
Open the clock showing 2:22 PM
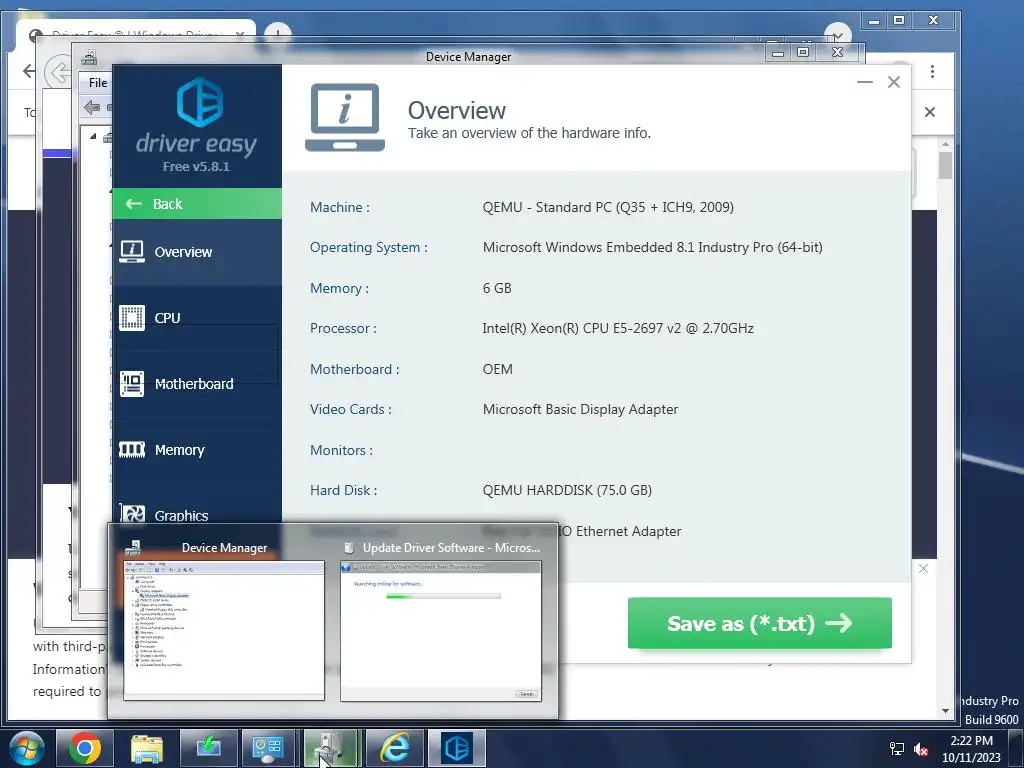[971, 749]
